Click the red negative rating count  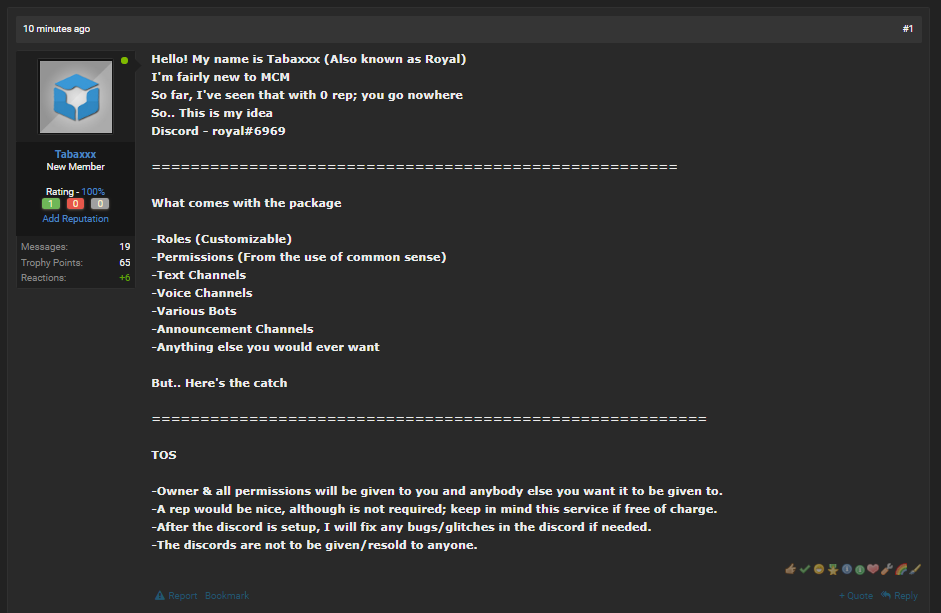[76, 204]
